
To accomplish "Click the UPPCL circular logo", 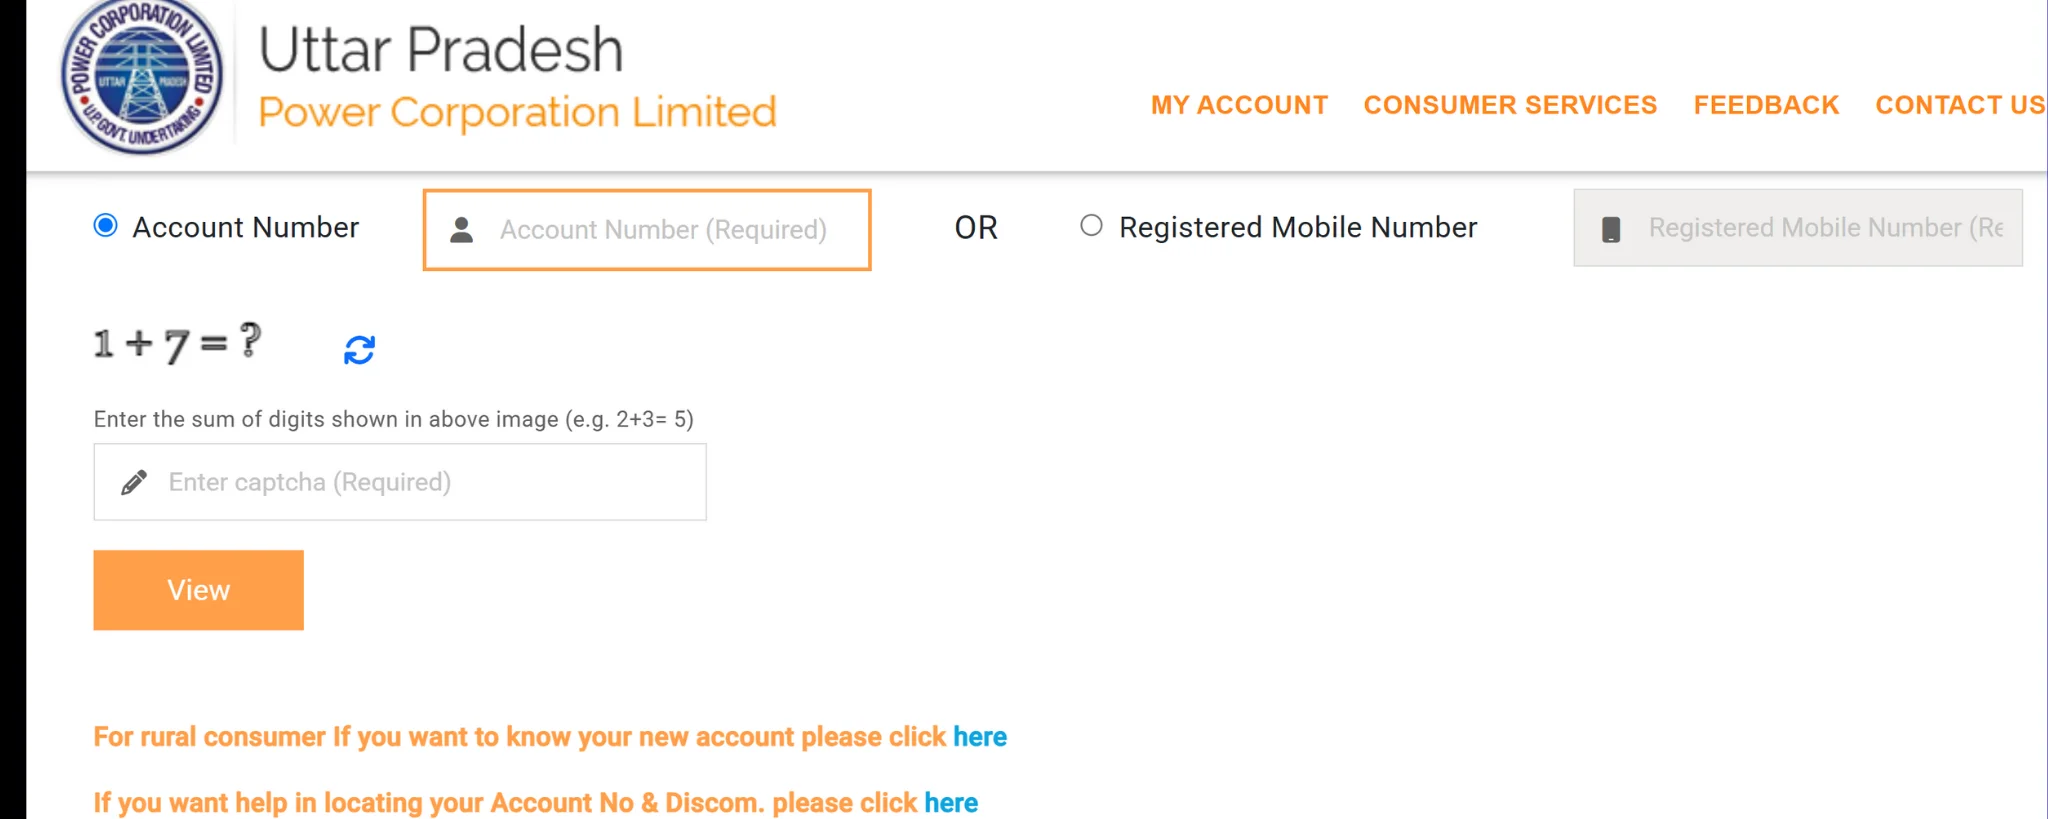I will click(x=142, y=78).
